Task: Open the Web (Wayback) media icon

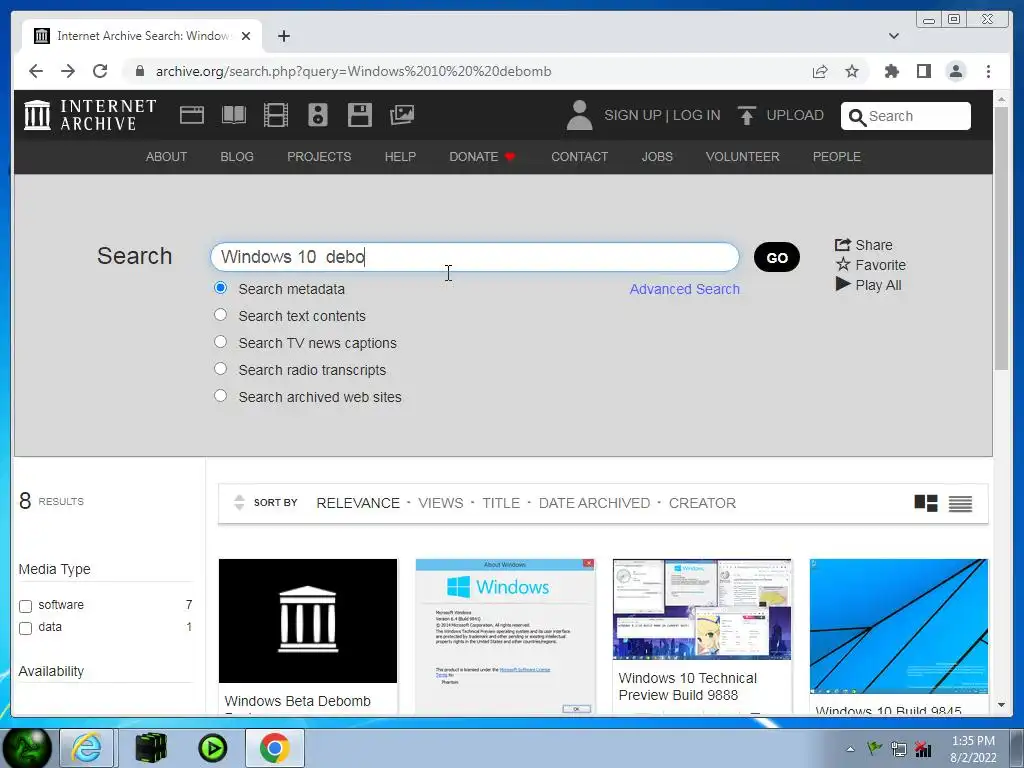Action: 192,115
